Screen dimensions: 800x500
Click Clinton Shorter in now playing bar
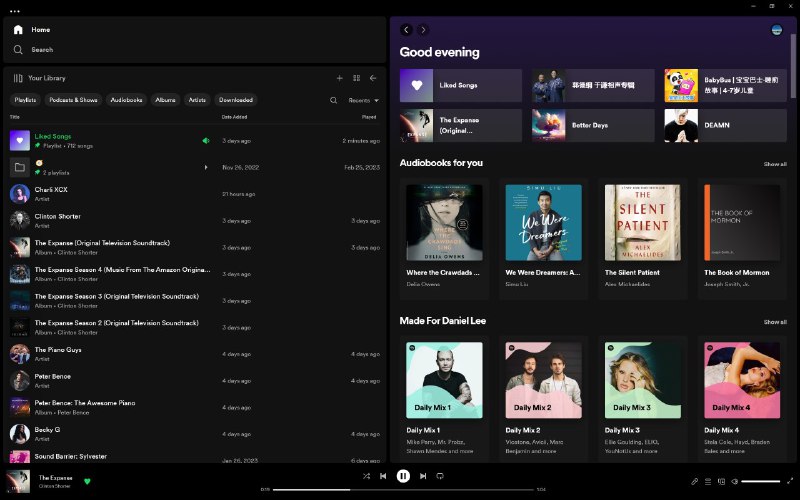55,486
